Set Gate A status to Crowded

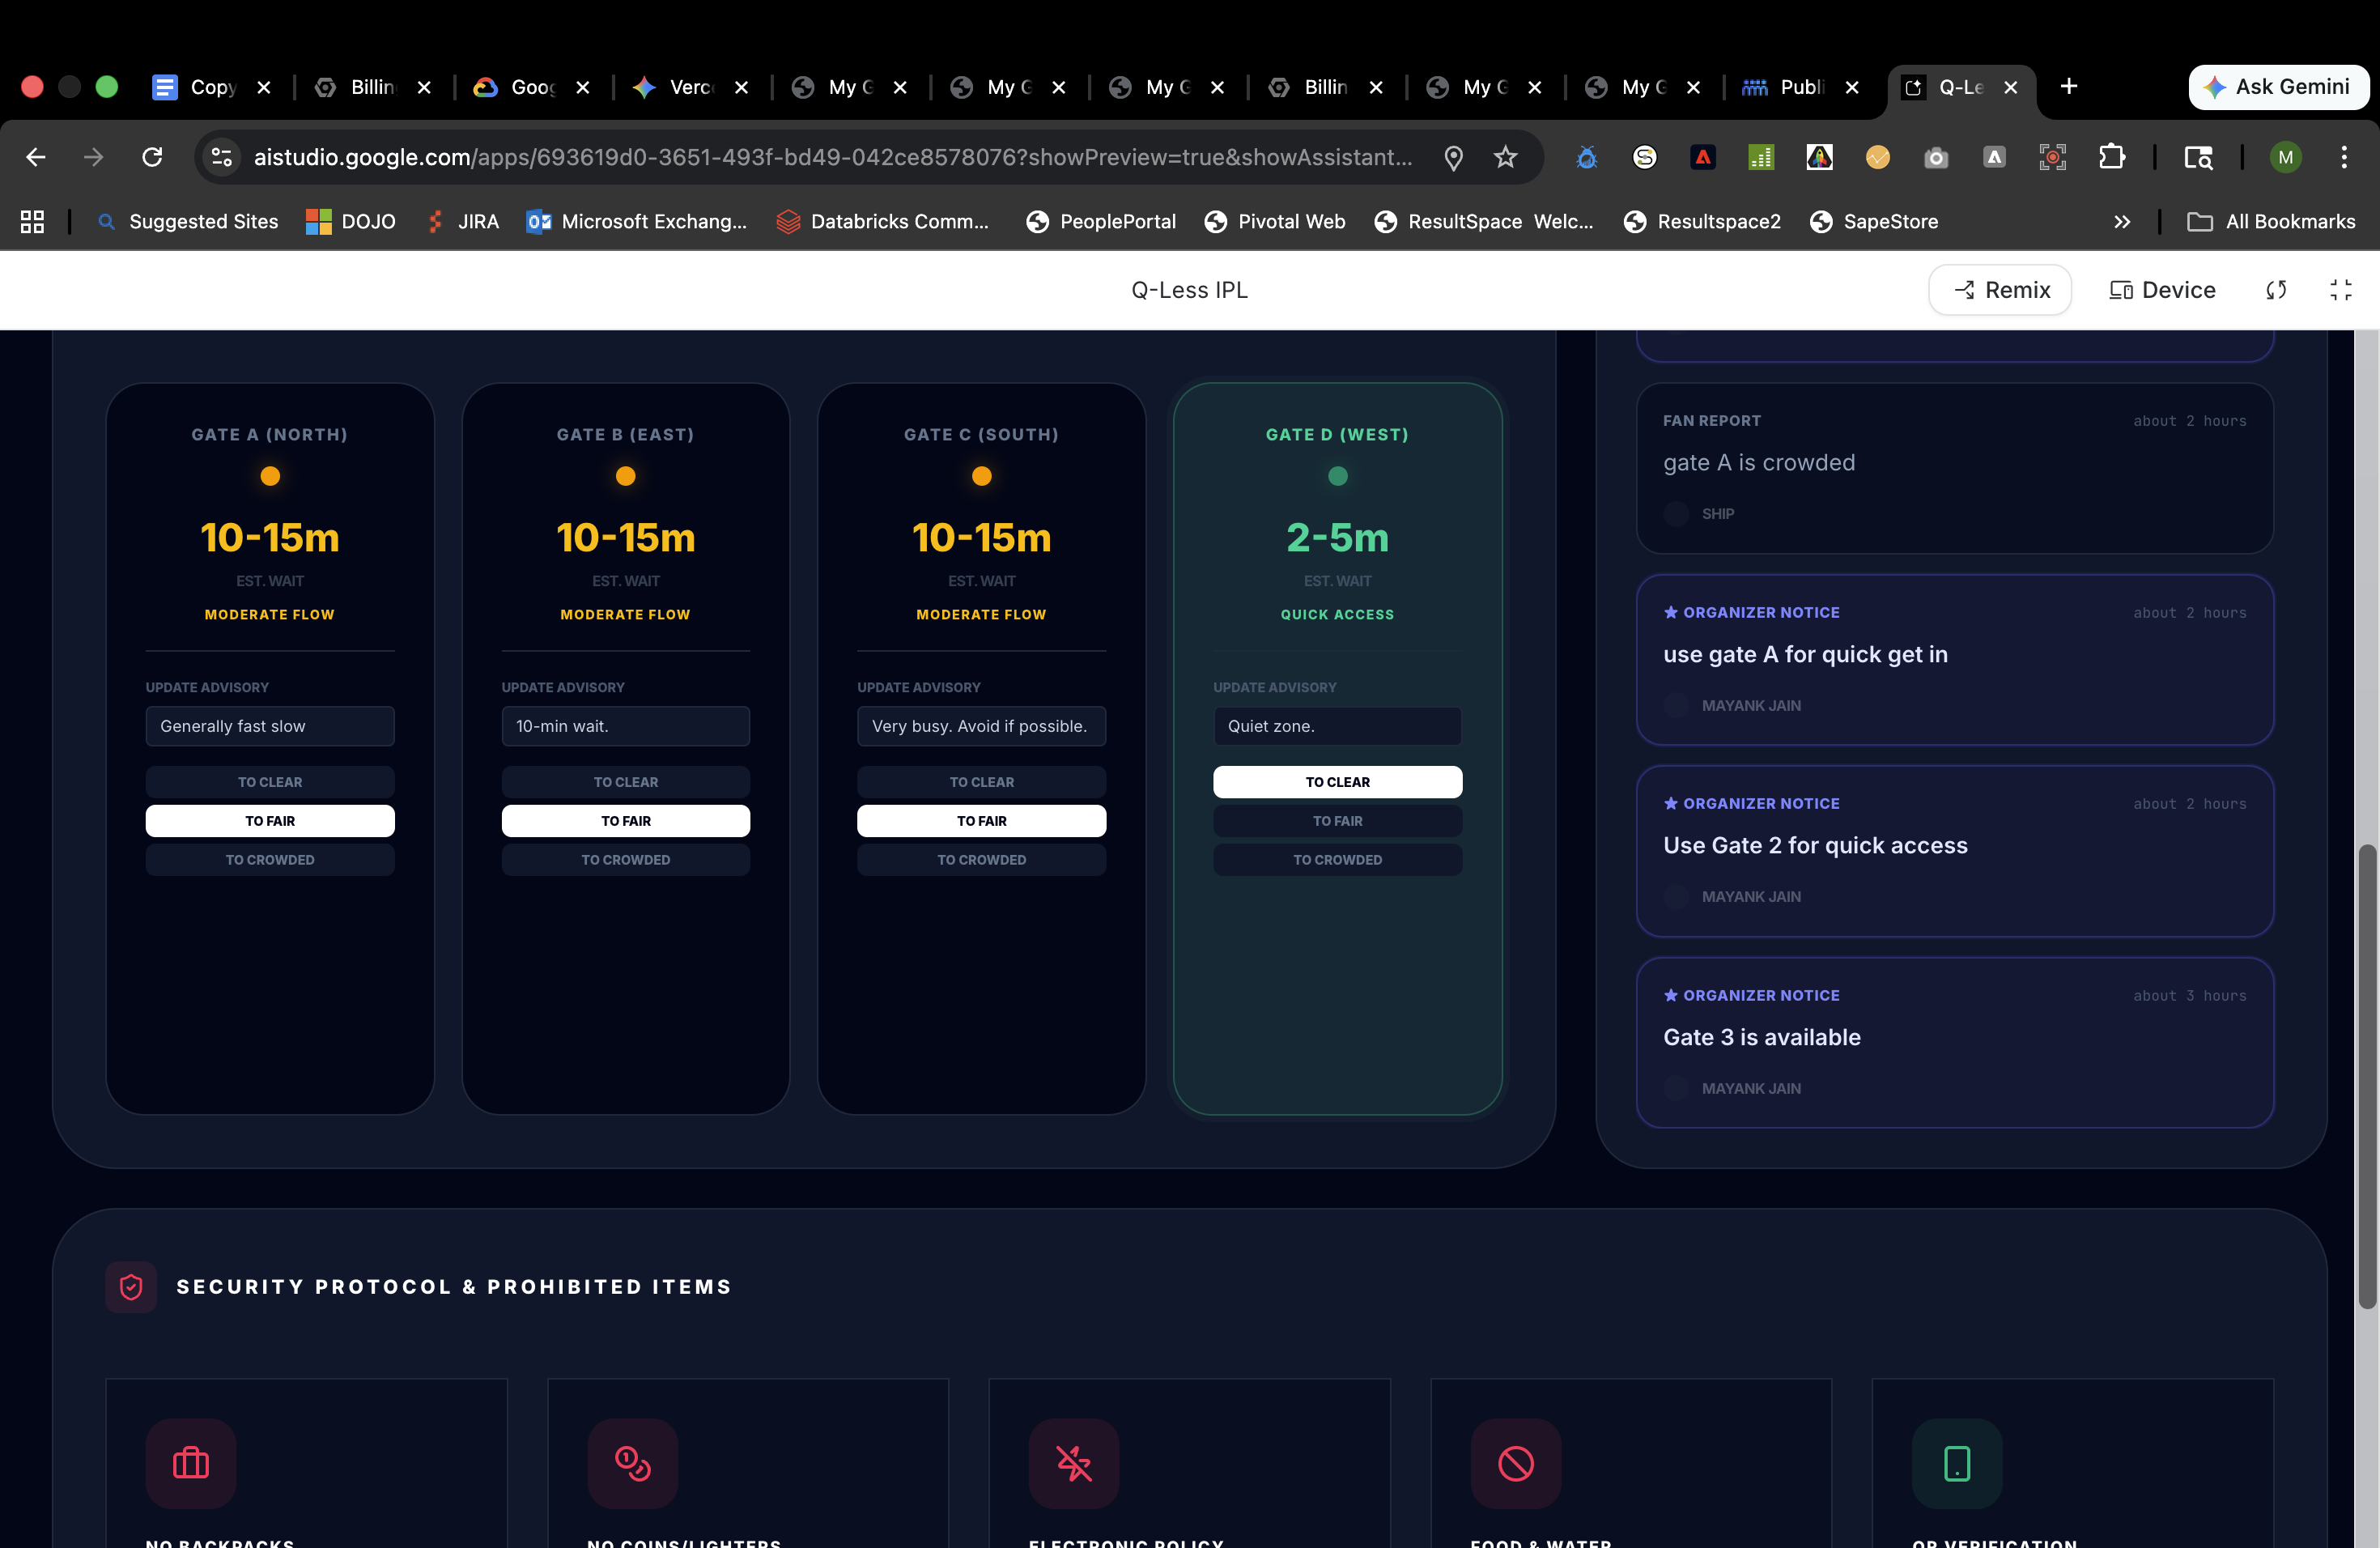coord(270,860)
